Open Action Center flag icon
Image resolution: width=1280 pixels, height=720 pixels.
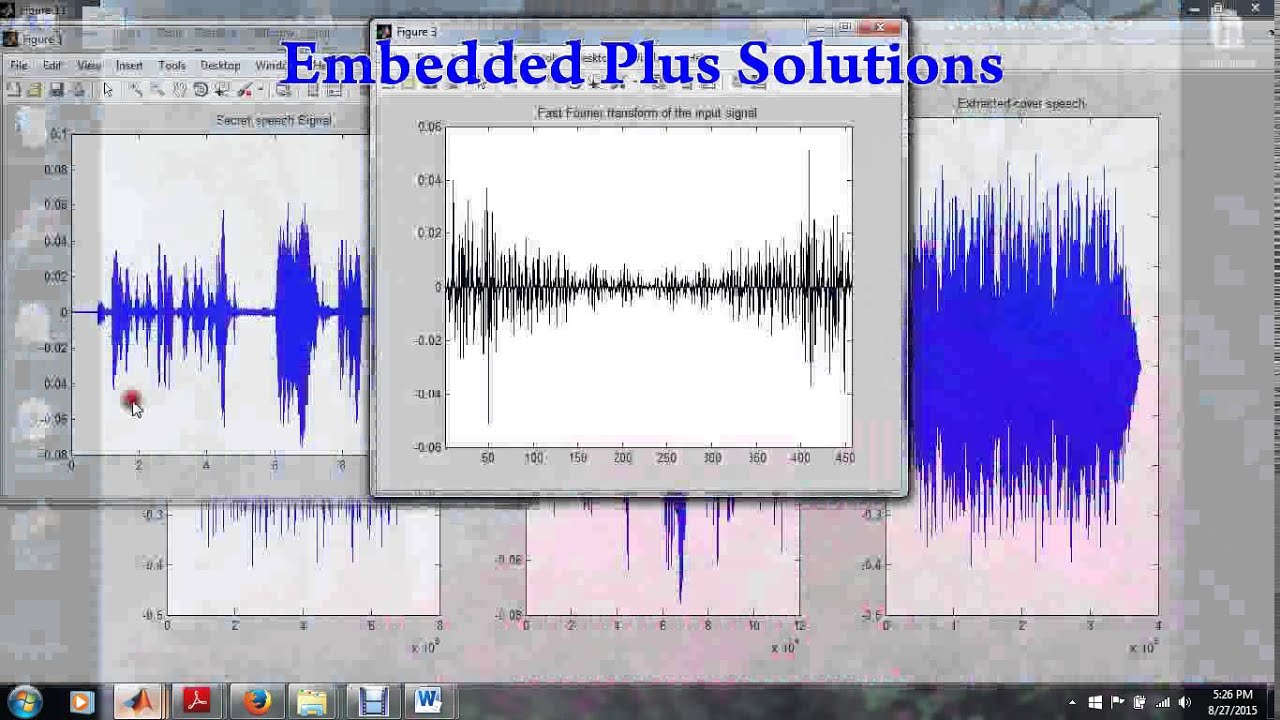pyautogui.click(x=1117, y=702)
